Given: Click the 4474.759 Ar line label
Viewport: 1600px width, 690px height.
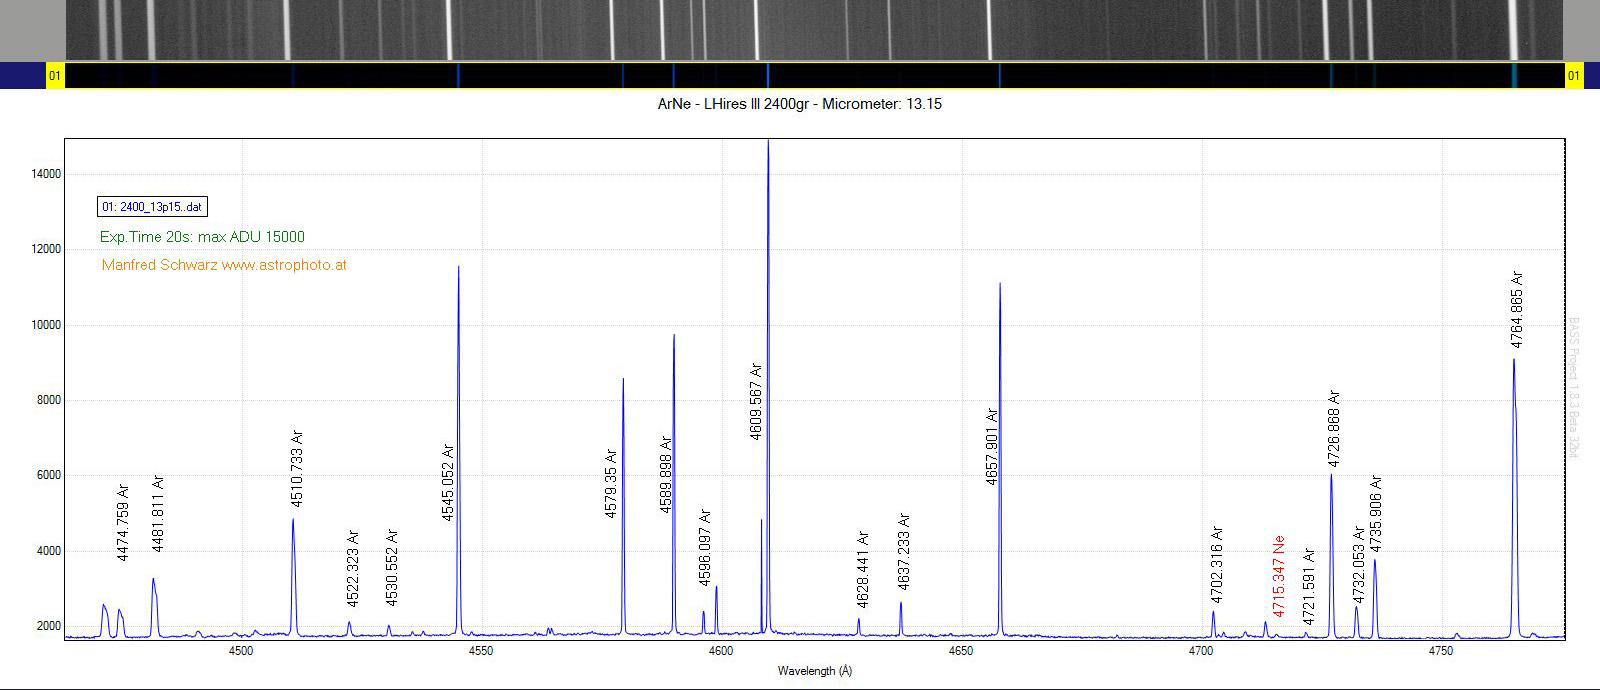Looking at the screenshot, I should [123, 523].
